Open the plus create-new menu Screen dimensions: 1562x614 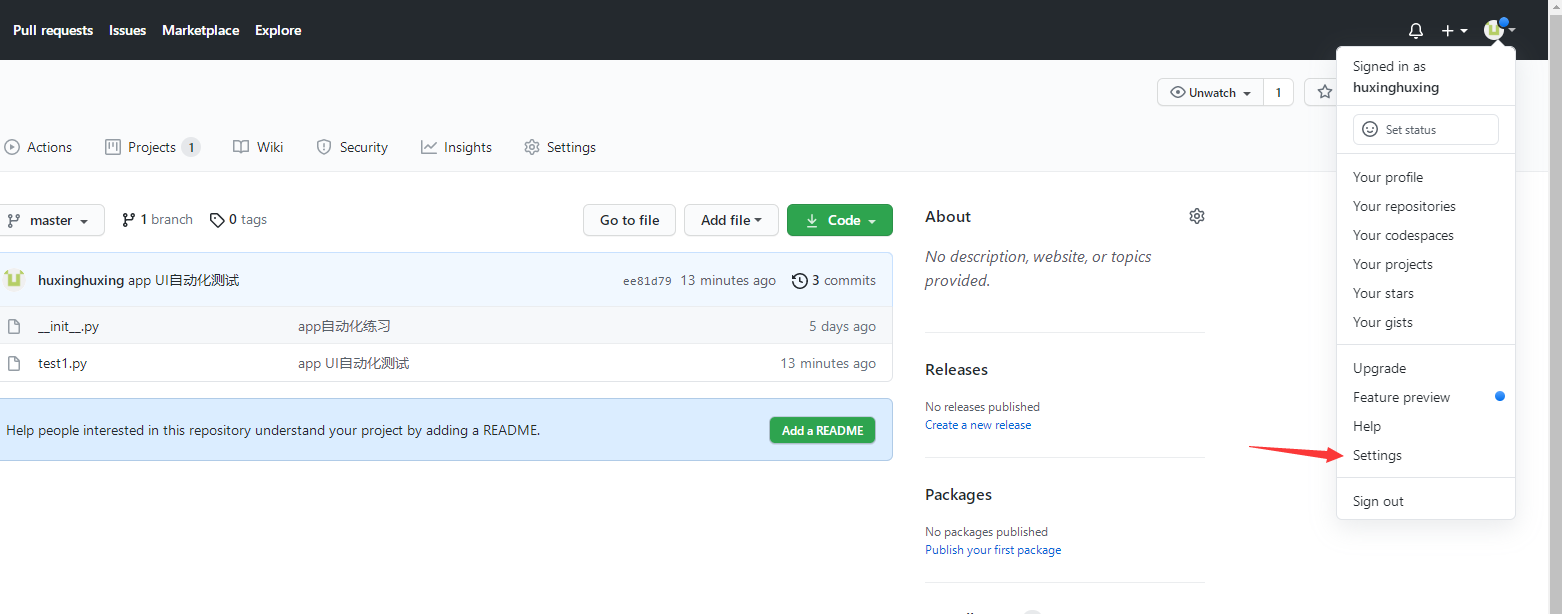pyautogui.click(x=1454, y=31)
